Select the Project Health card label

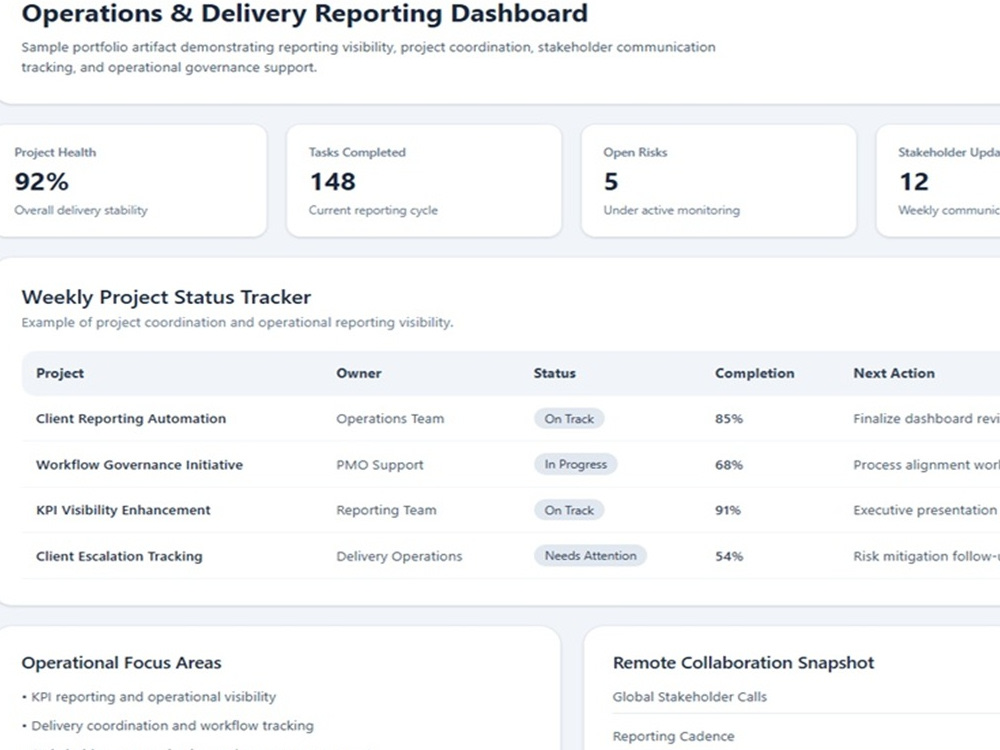pos(55,152)
